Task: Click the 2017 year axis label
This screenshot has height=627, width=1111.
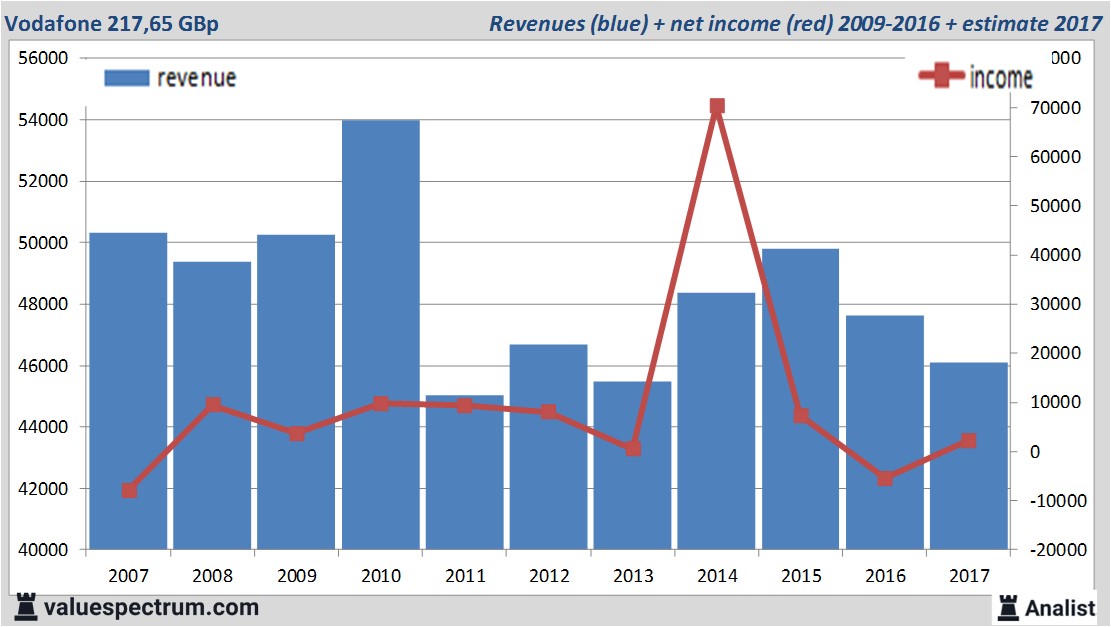Action: click(x=969, y=575)
